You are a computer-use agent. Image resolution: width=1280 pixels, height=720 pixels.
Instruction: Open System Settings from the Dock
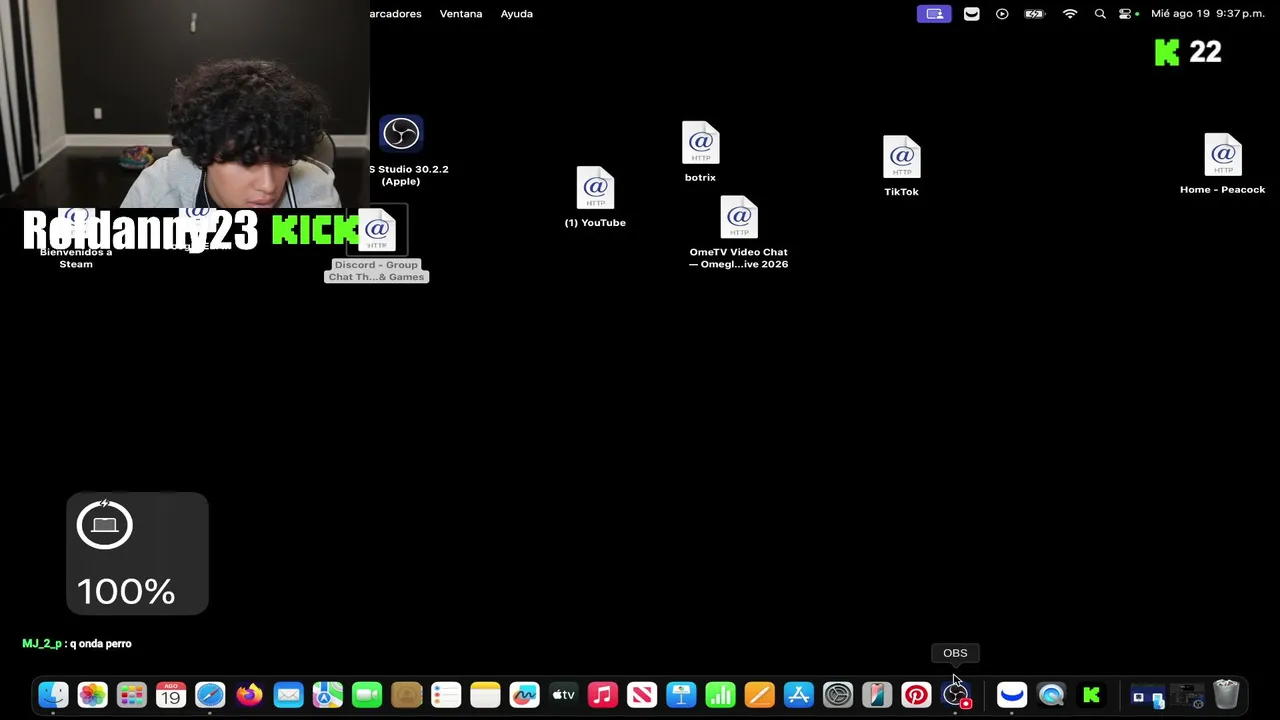(x=838, y=694)
